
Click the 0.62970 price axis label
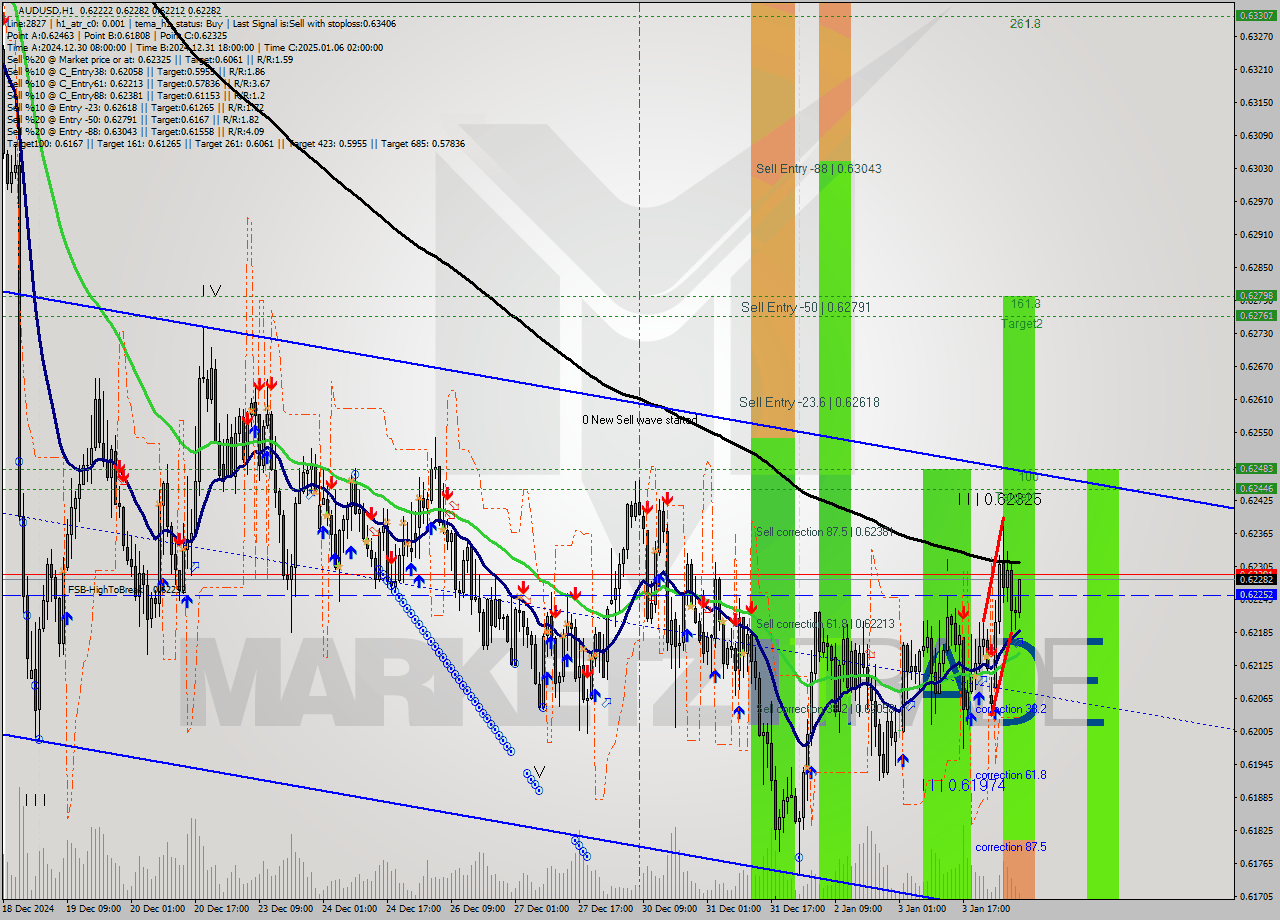click(1255, 202)
